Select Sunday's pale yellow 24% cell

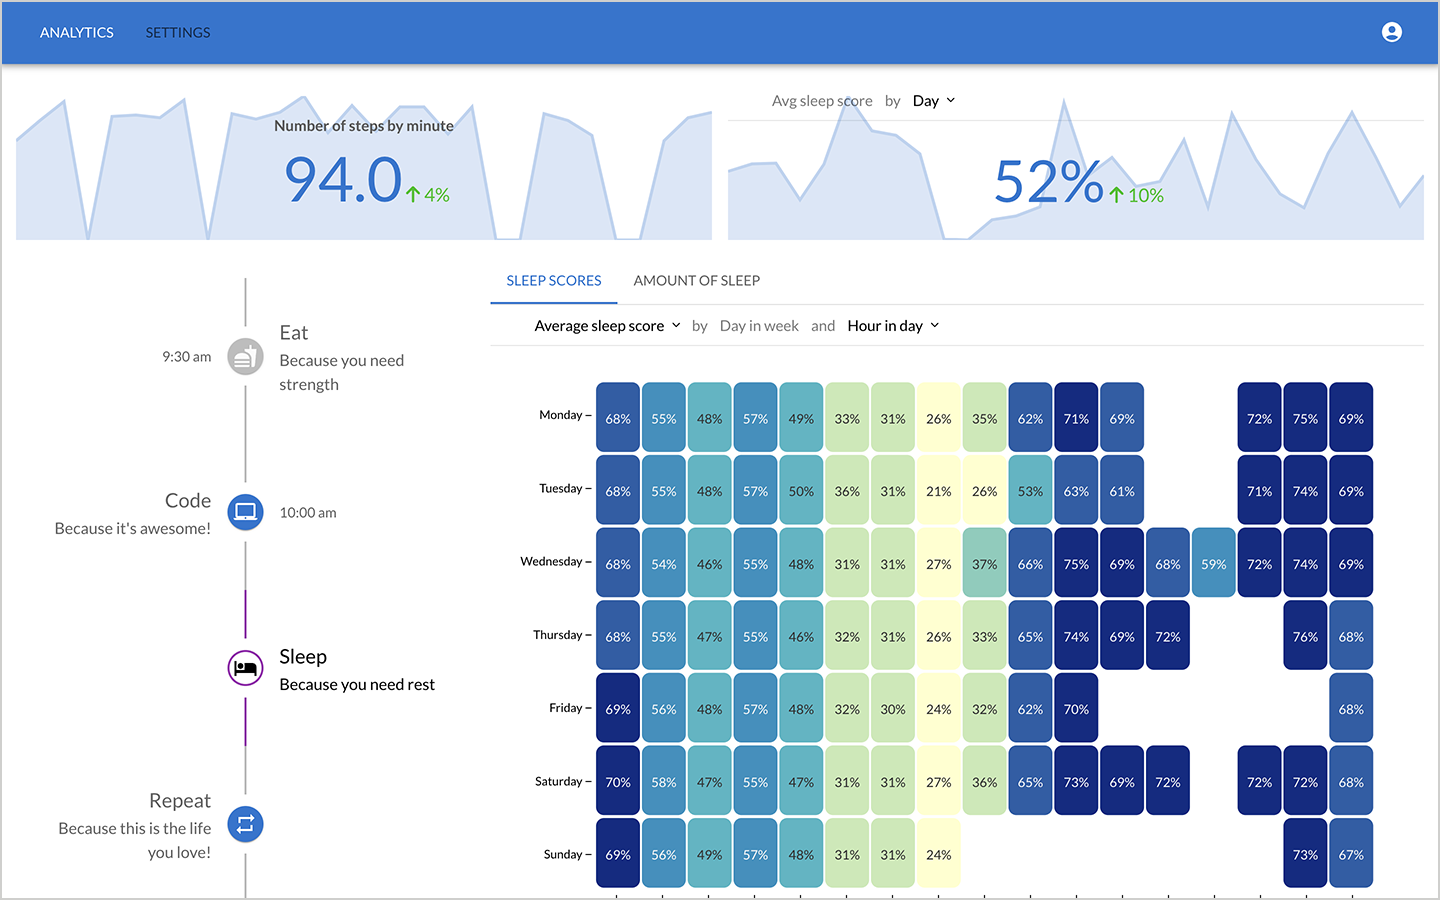tap(938, 854)
